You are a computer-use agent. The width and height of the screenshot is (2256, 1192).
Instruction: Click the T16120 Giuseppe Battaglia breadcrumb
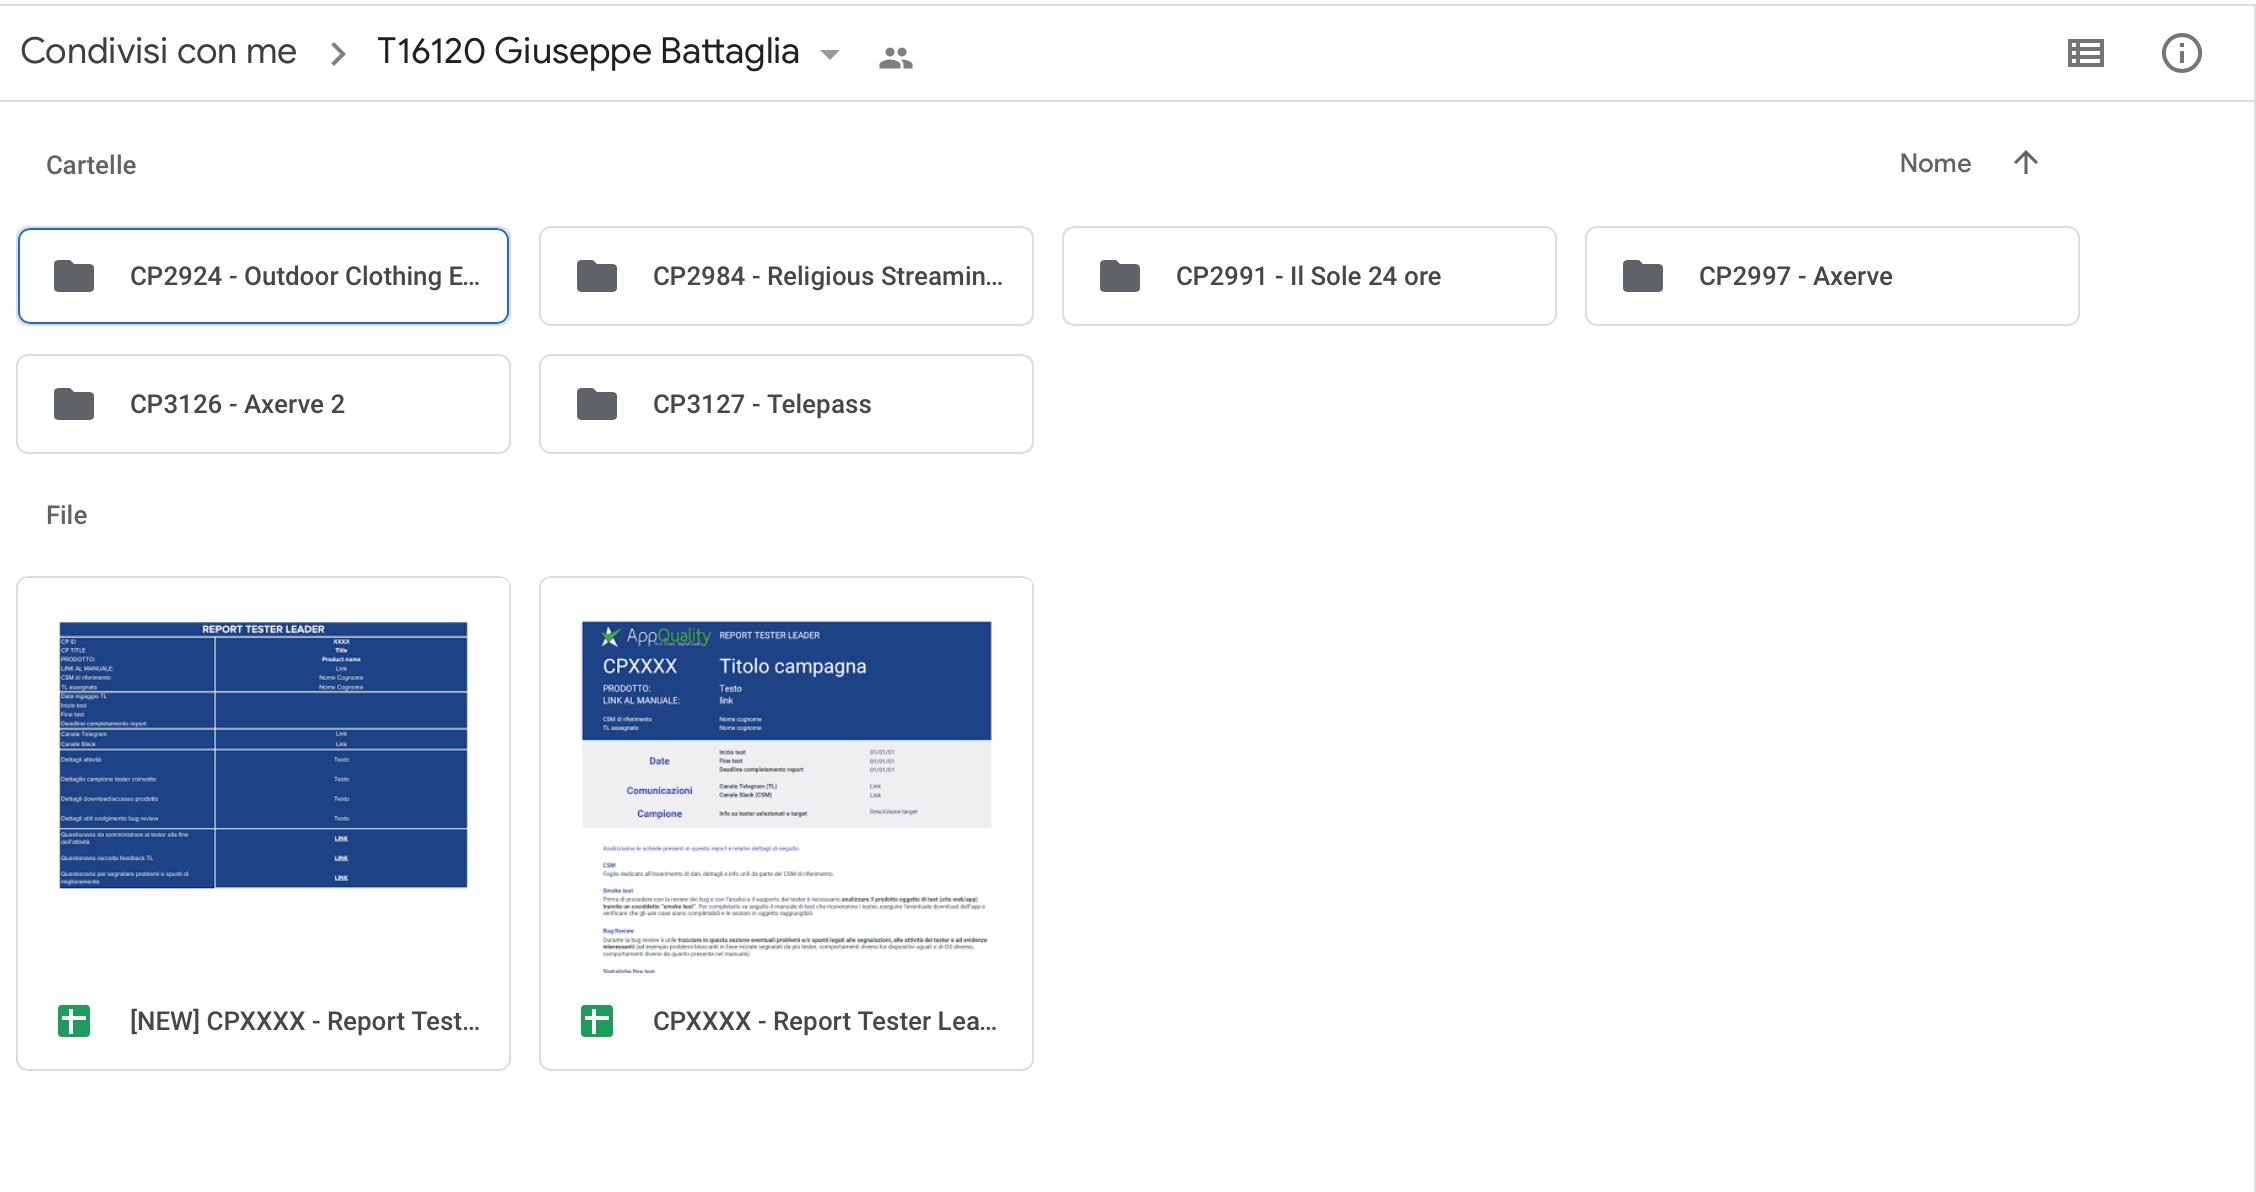coord(588,51)
